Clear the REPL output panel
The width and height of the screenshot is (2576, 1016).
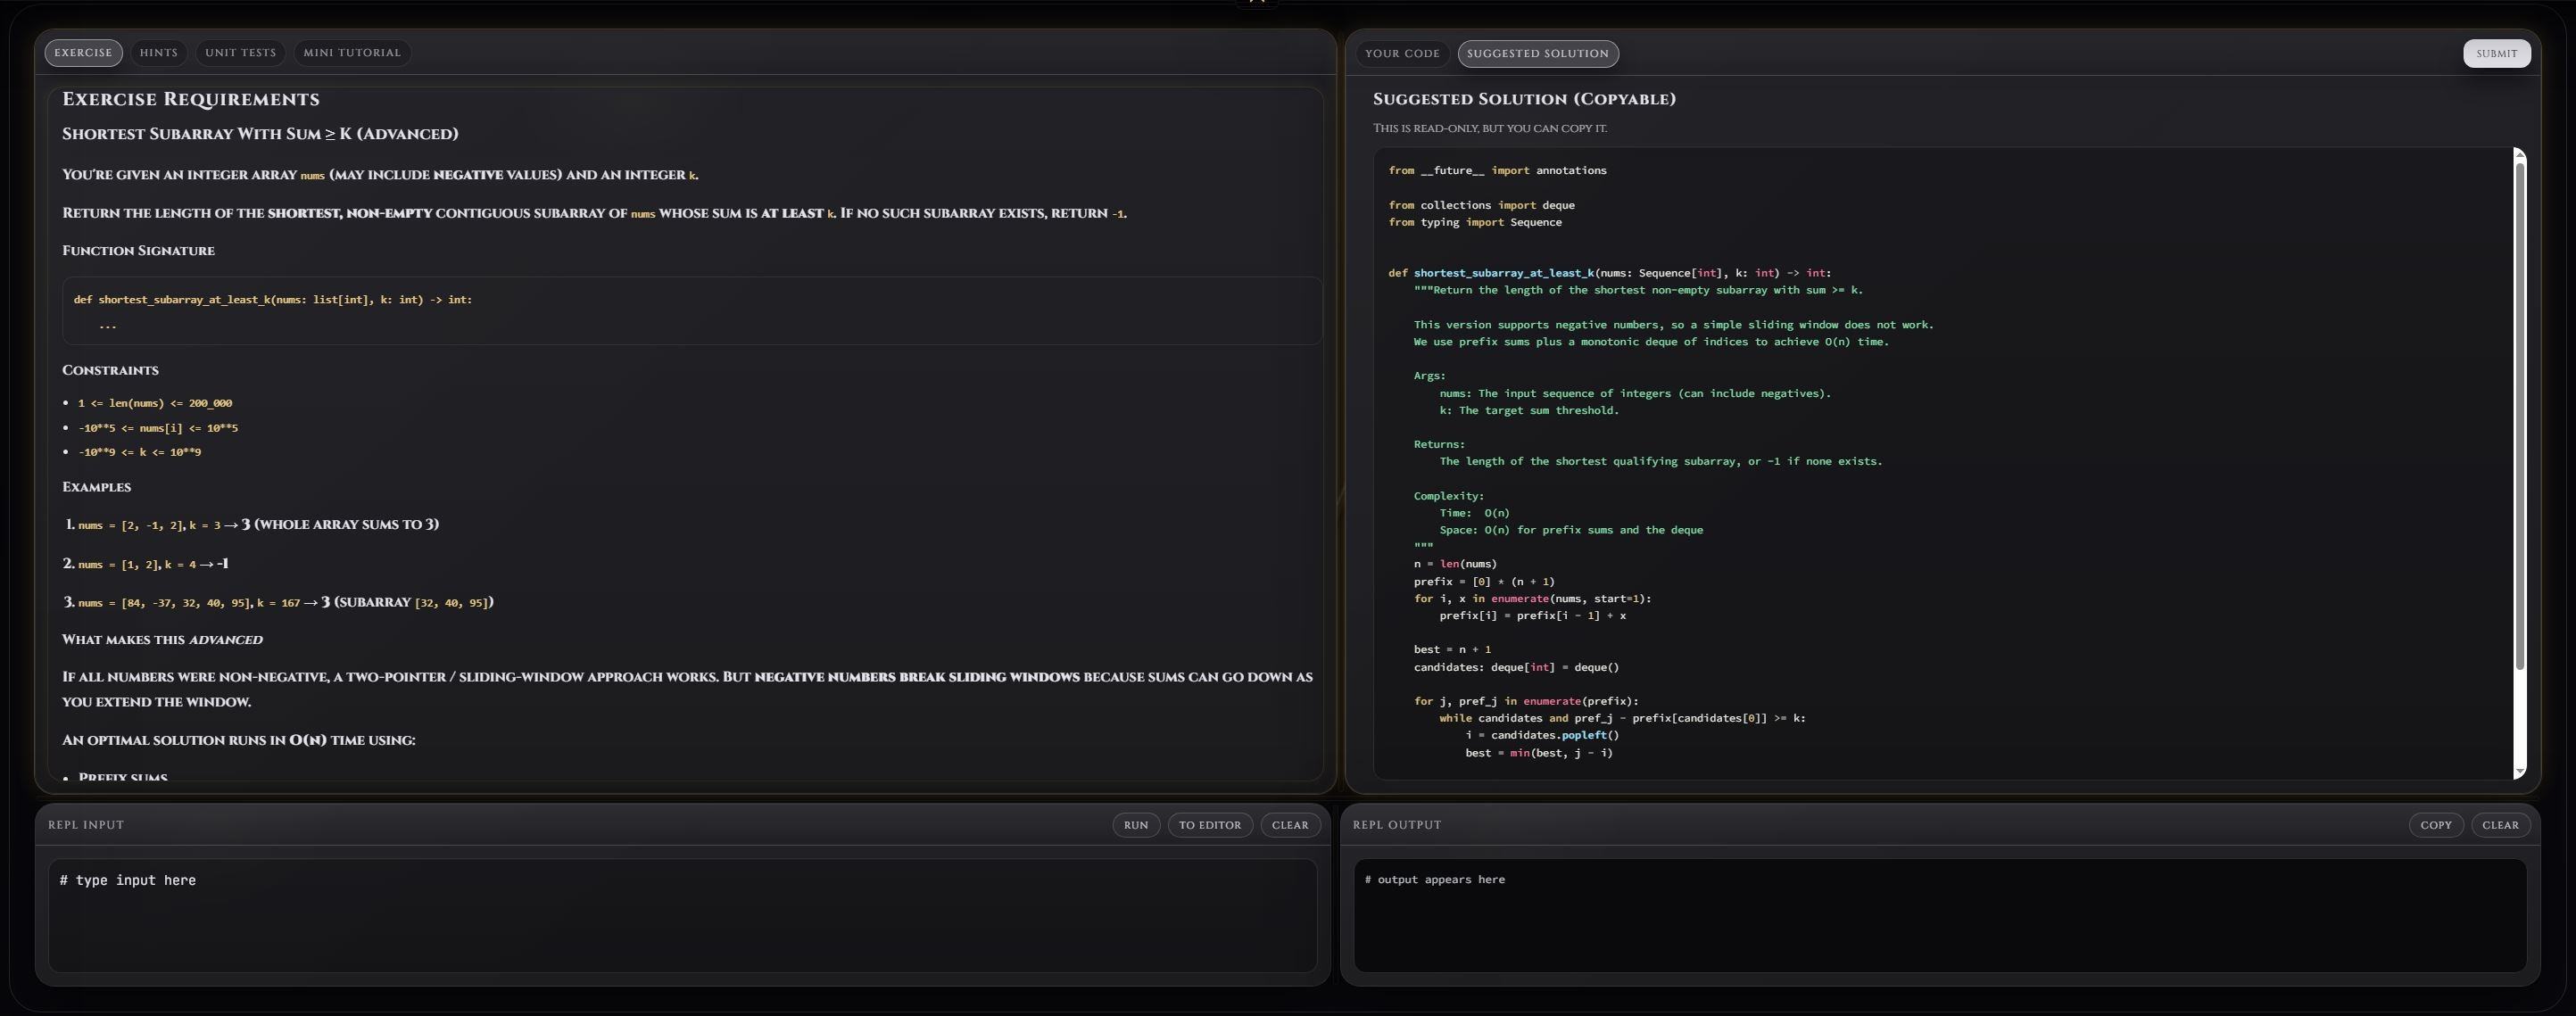[x=2500, y=825]
